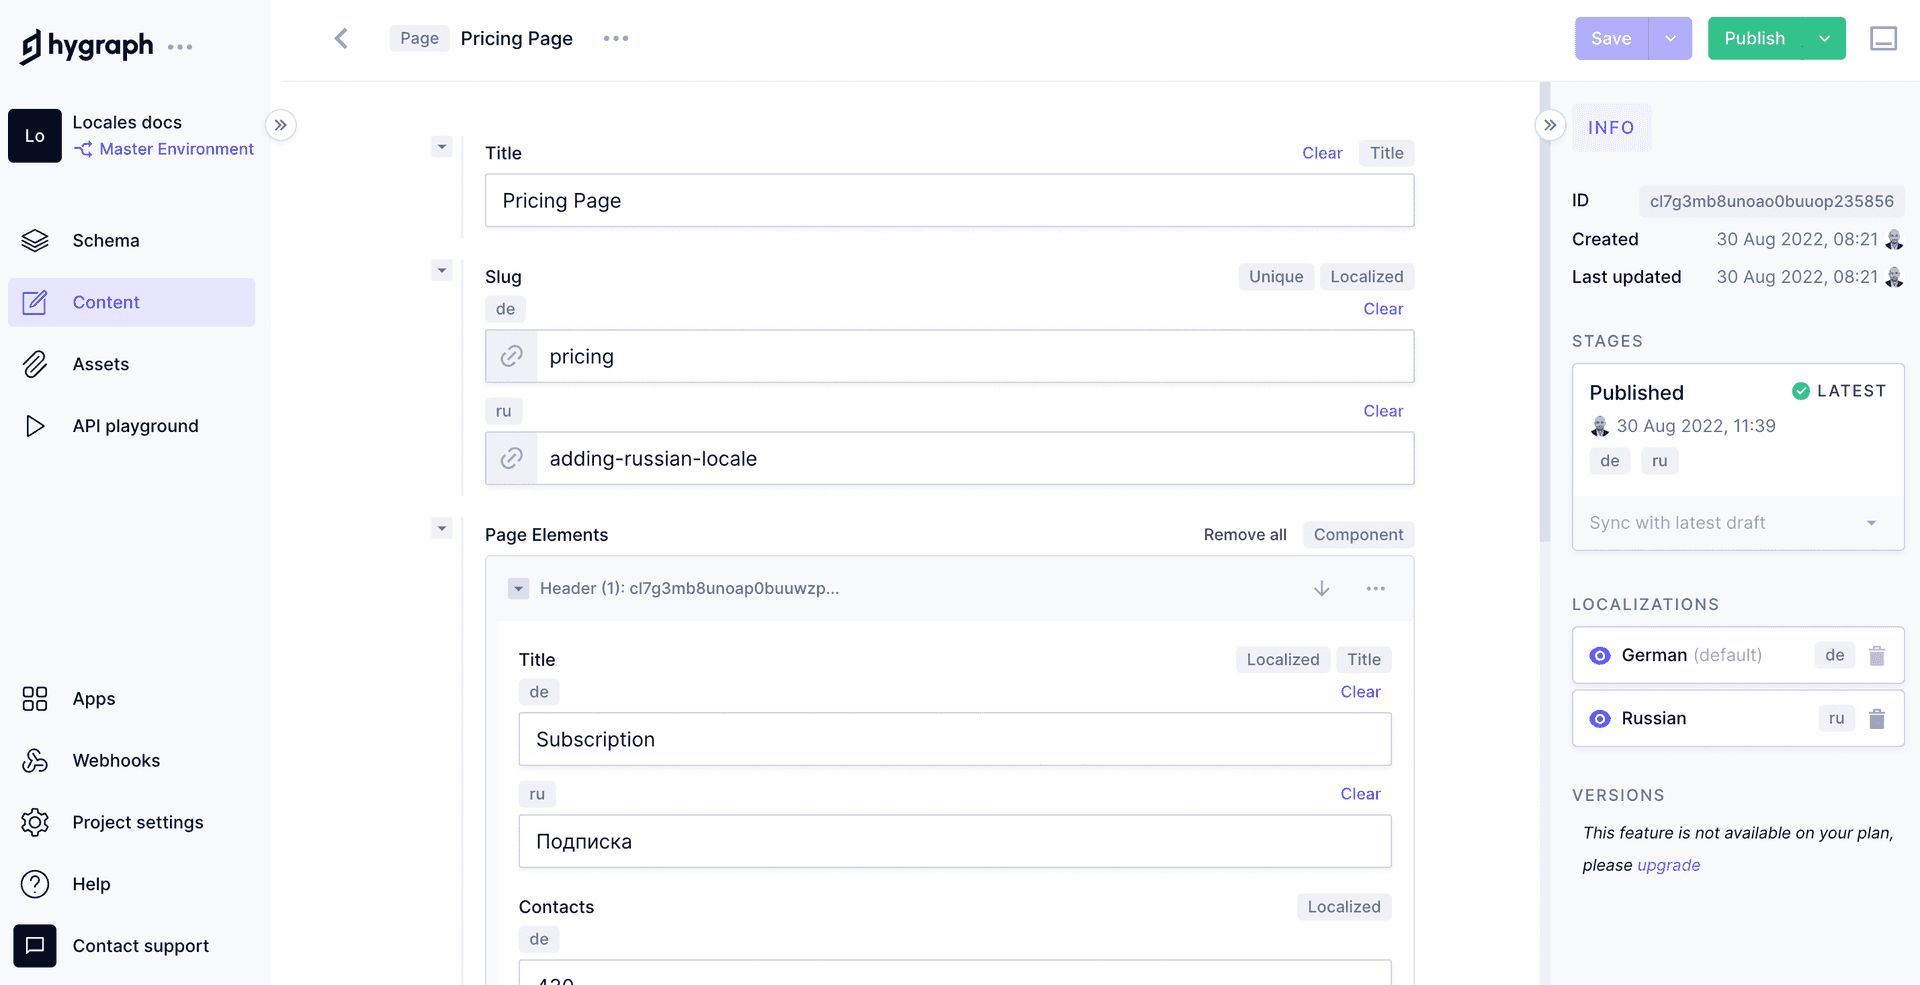Focus the Pricing Page title input
Image resolution: width=1920 pixels, height=985 pixels.
949,200
